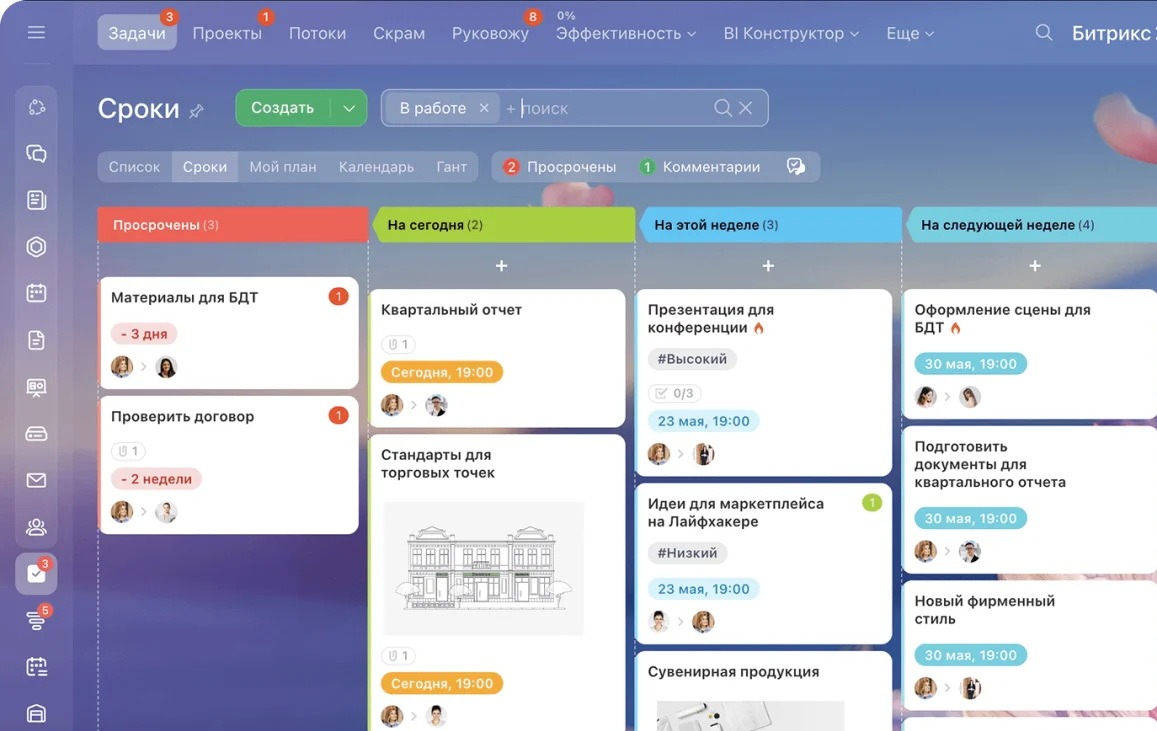
Task: Click the mark-comments-read icon after Комментарии
Action: point(796,167)
